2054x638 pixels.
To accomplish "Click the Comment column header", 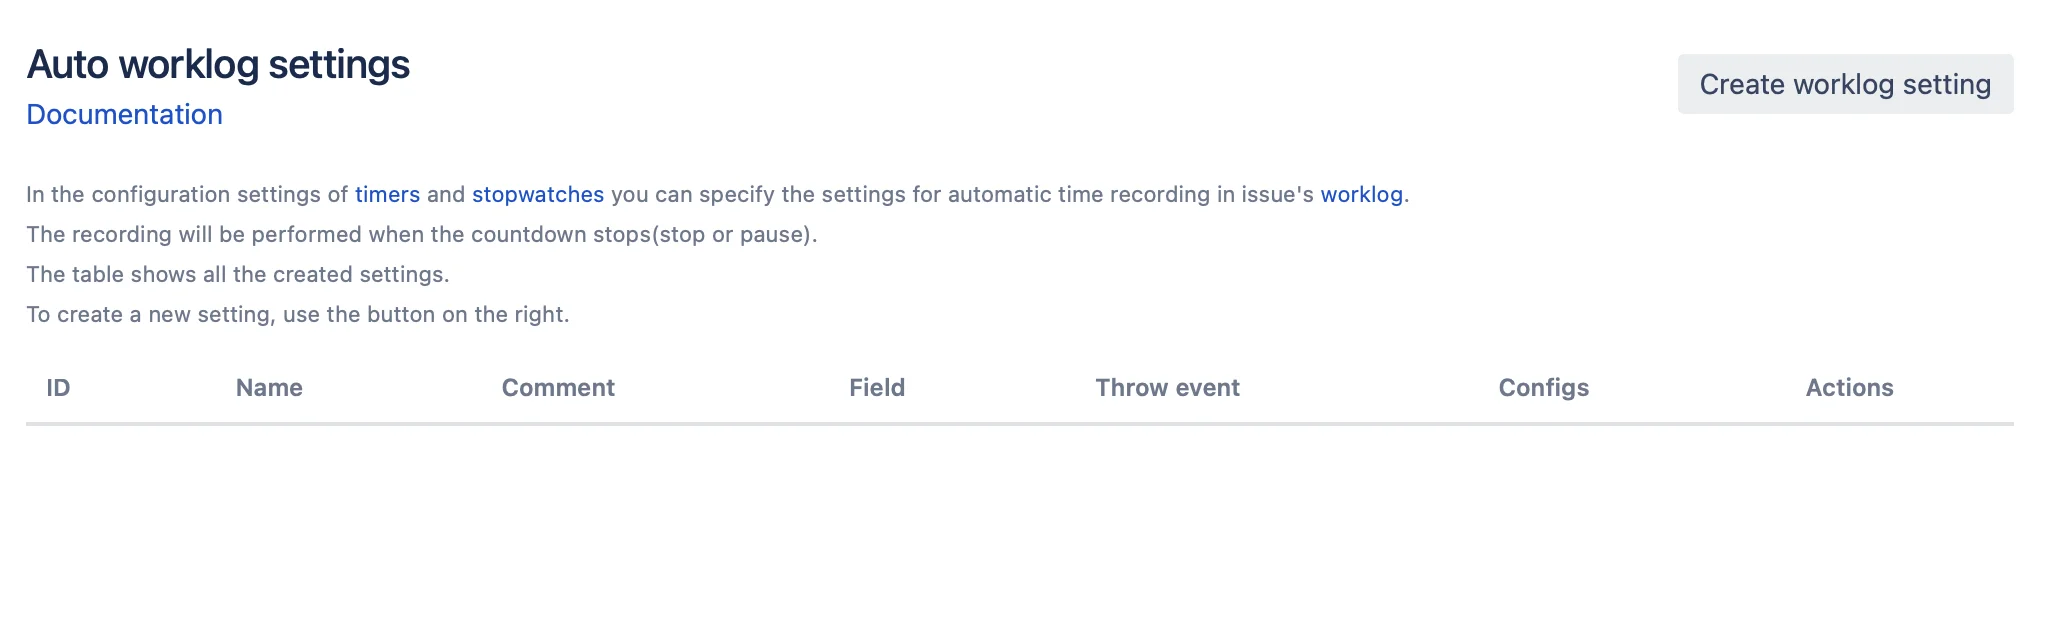I will (x=558, y=388).
